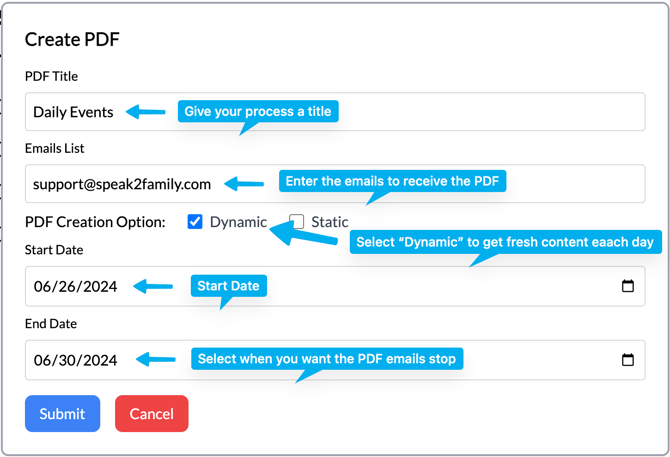Click the 'Enter the emails to receive' callout
Screen dimensions: 670x457
point(392,181)
